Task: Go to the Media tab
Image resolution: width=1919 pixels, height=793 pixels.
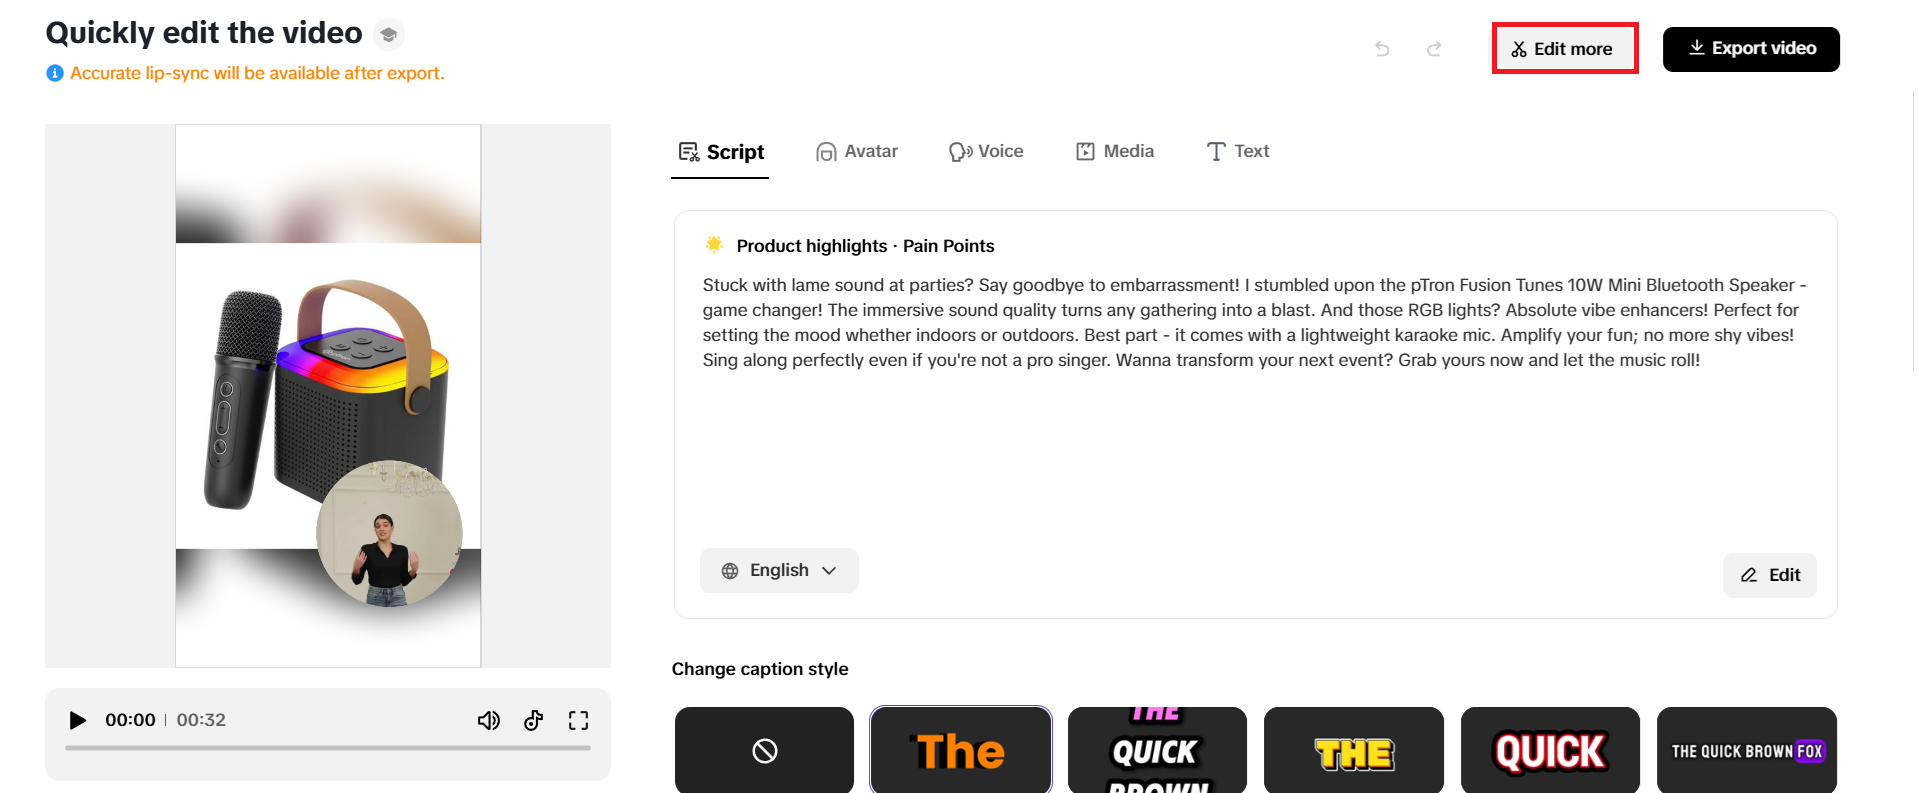Action: click(x=1115, y=152)
